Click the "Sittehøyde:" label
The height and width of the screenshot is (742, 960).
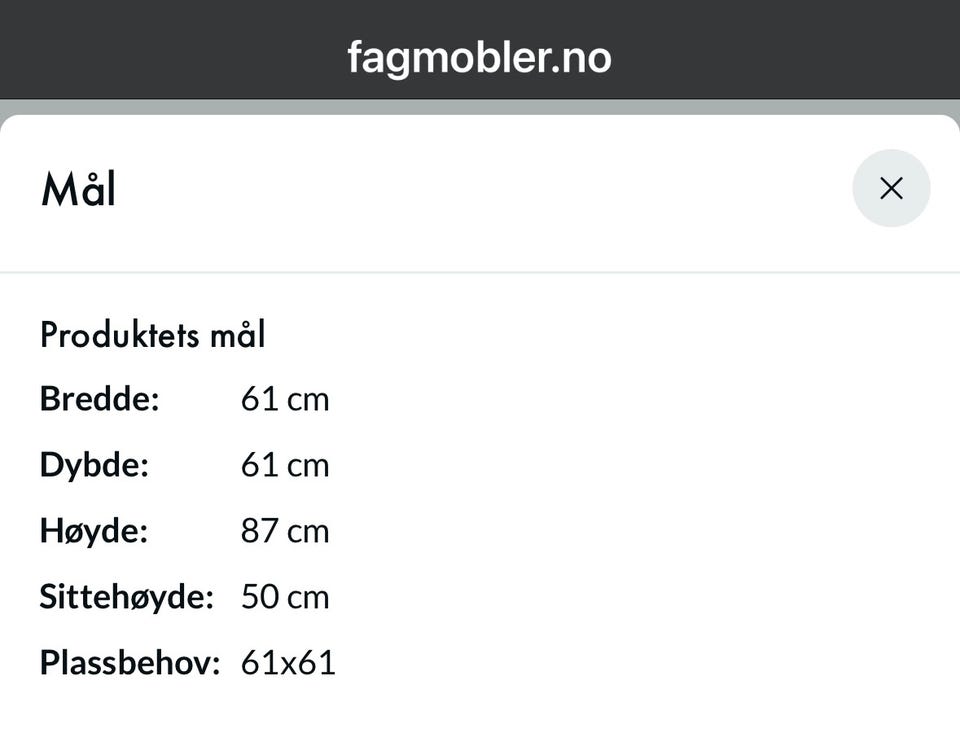pyautogui.click(x=127, y=597)
